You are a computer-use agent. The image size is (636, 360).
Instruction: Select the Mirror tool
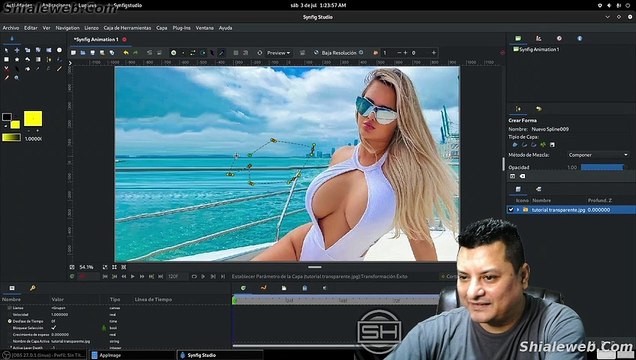[x=49, y=50]
